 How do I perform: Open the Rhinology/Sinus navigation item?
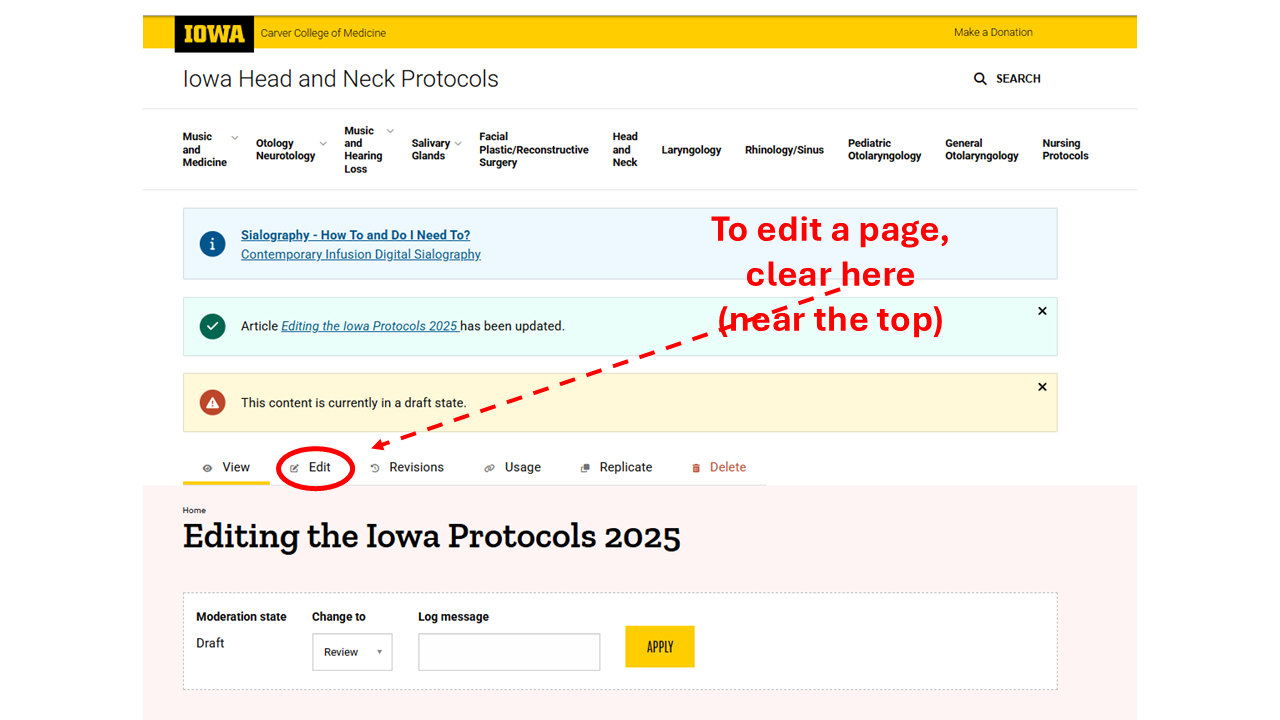784,149
